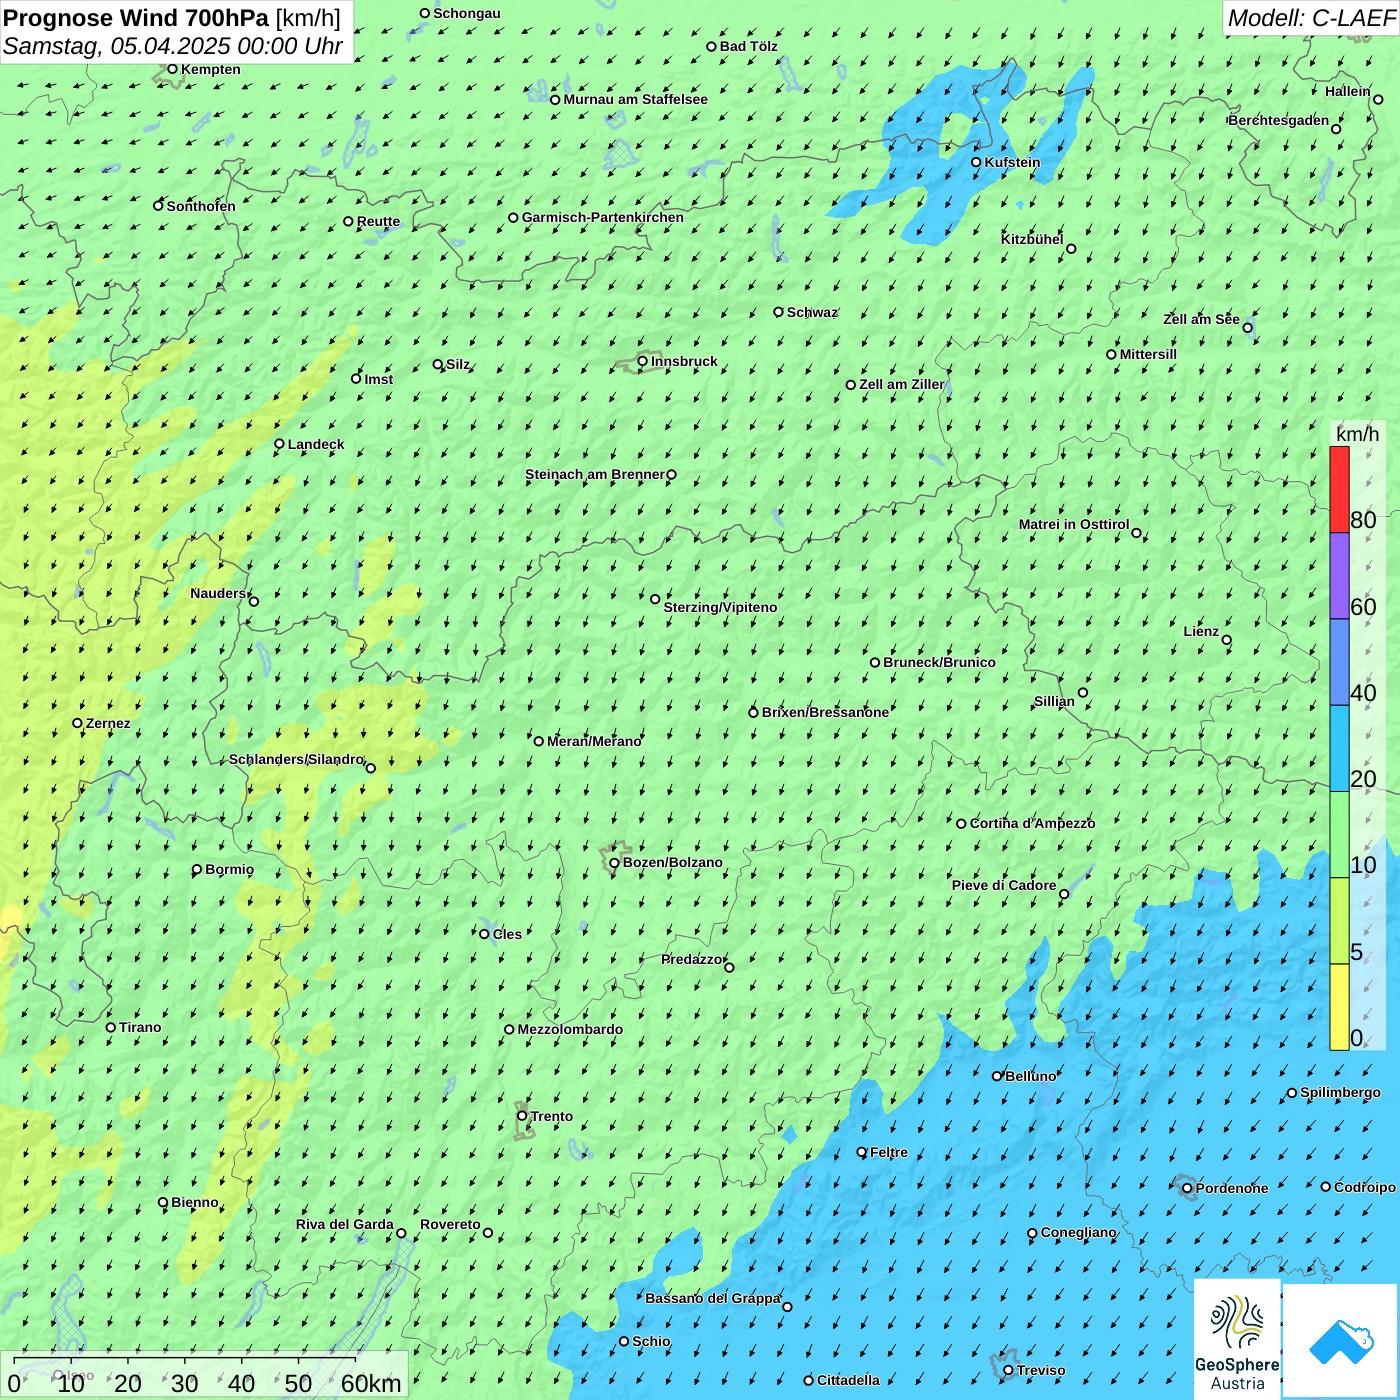Screen dimensions: 1400x1400
Task: Click the 'Codroipo' label
Action: click(x=1365, y=1187)
